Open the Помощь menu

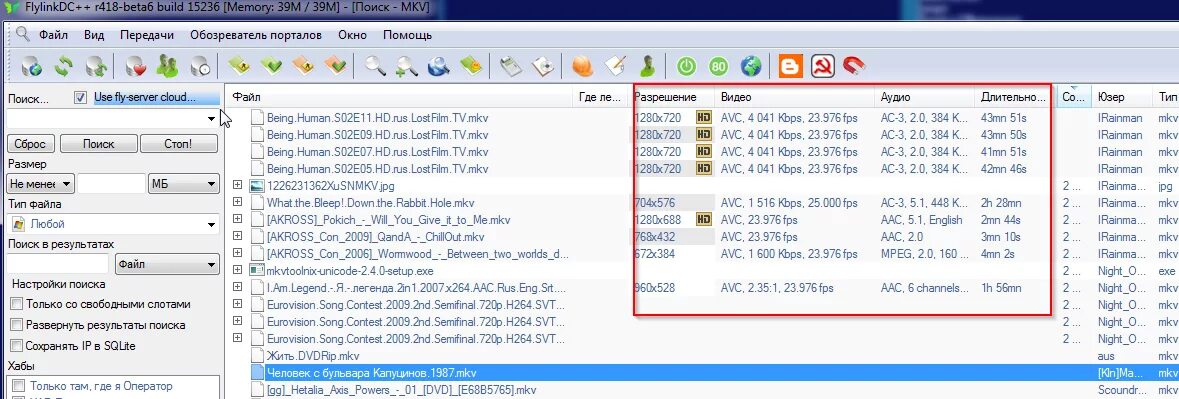pos(408,35)
